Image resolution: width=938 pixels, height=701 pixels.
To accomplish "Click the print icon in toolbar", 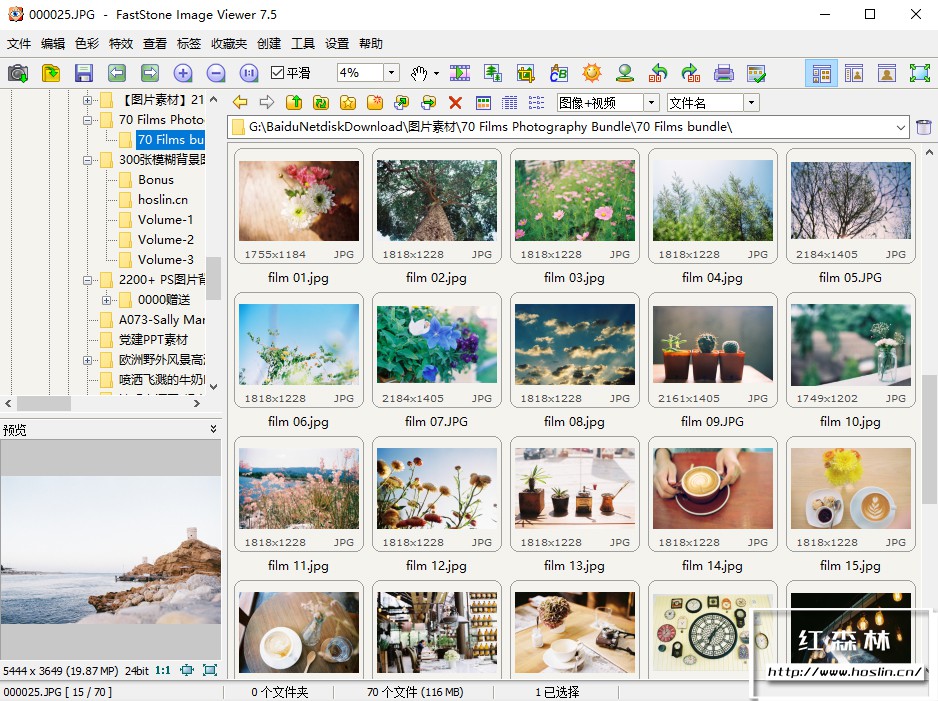I will tap(724, 73).
